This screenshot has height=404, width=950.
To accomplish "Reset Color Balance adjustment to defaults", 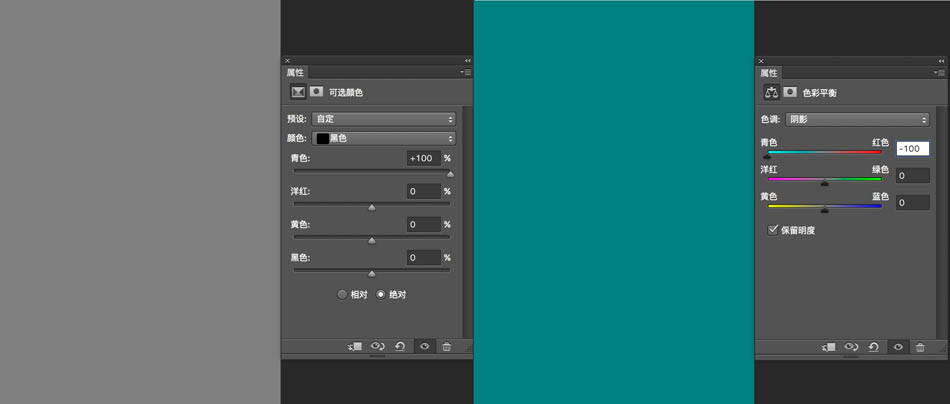I will (874, 346).
